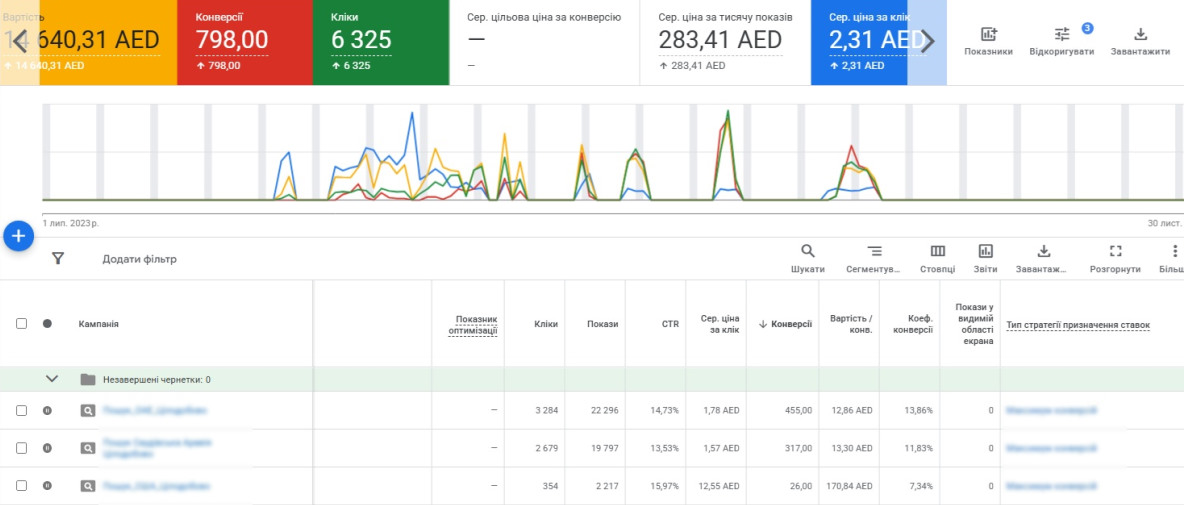Click the Кліки column header
The width and height of the screenshot is (1184, 505).
tap(545, 324)
